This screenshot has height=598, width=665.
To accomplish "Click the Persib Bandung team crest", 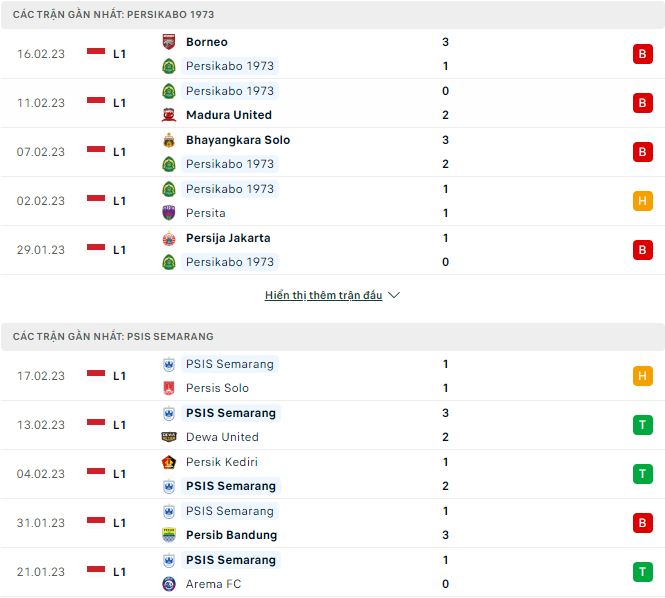I will click(x=169, y=535).
